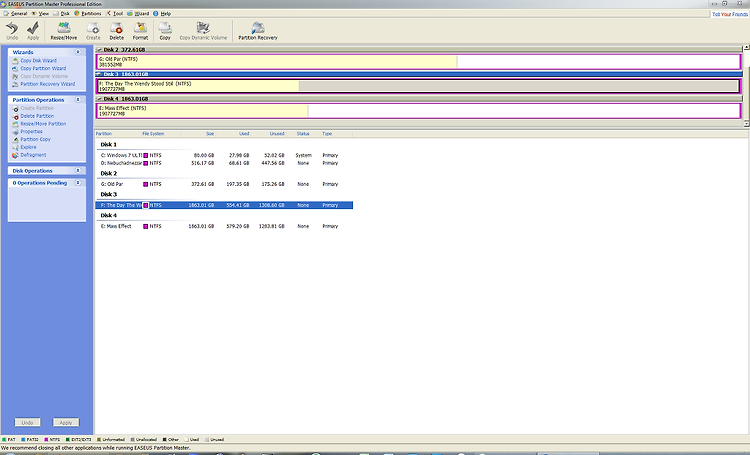Click the Delete toolbar icon
Screen dimensions: 750x455
[116, 28]
